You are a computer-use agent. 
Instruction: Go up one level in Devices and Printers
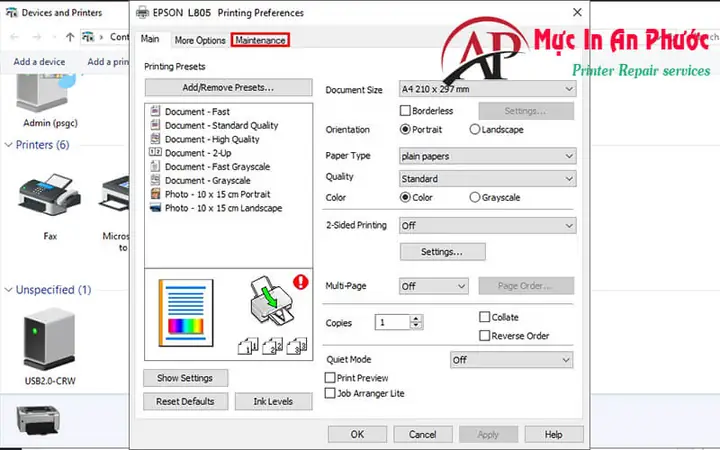[70, 37]
